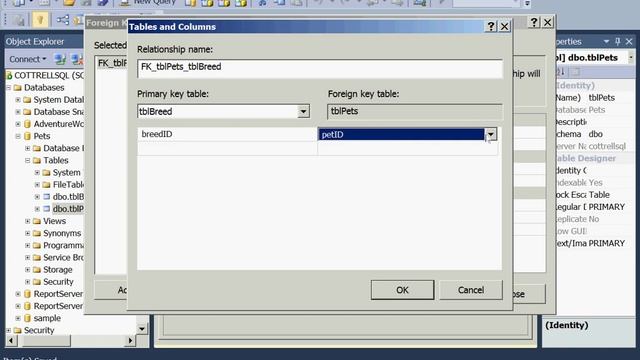This screenshot has width=640, height=360.
Task: Expand the Programmability node
Action: click(28, 245)
